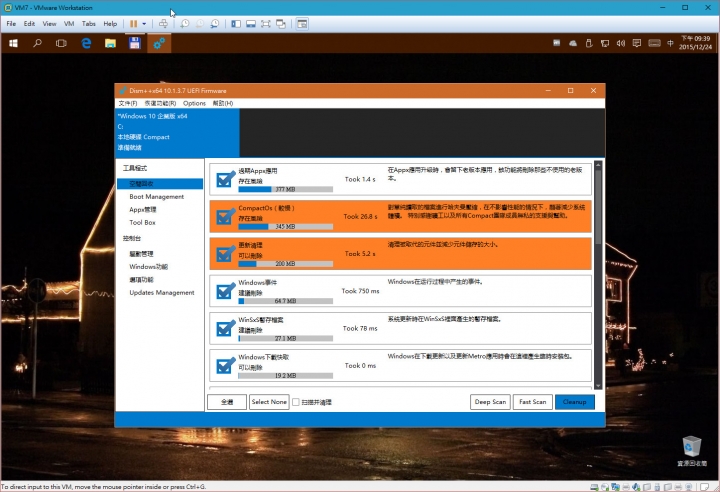The image size is (720, 492).
Task: Start a Deep Scan
Action: [490, 402]
